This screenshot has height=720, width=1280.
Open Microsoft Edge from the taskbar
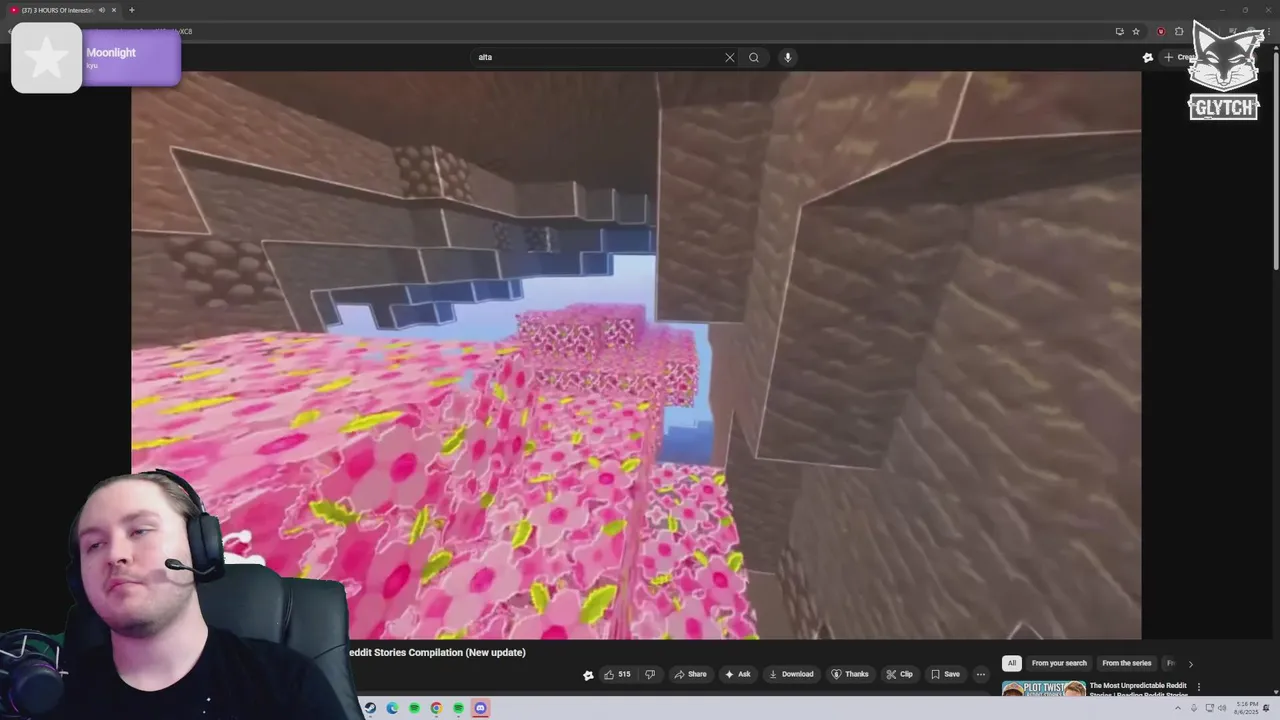[392, 708]
